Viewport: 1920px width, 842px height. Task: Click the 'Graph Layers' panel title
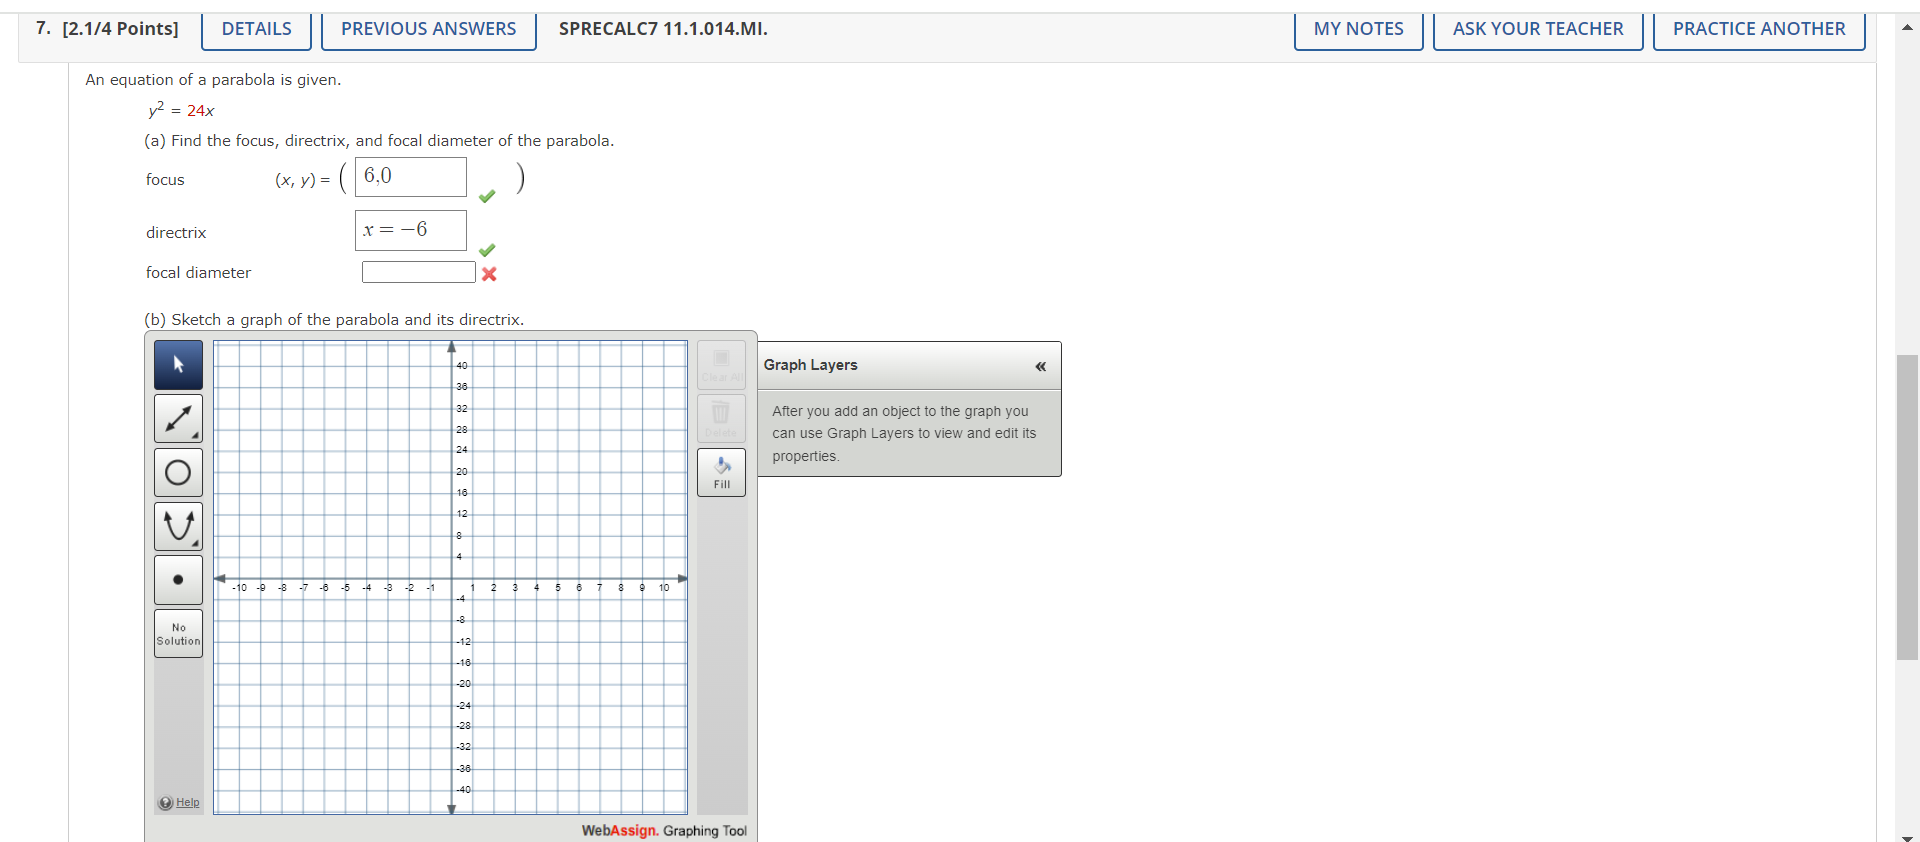coord(811,365)
